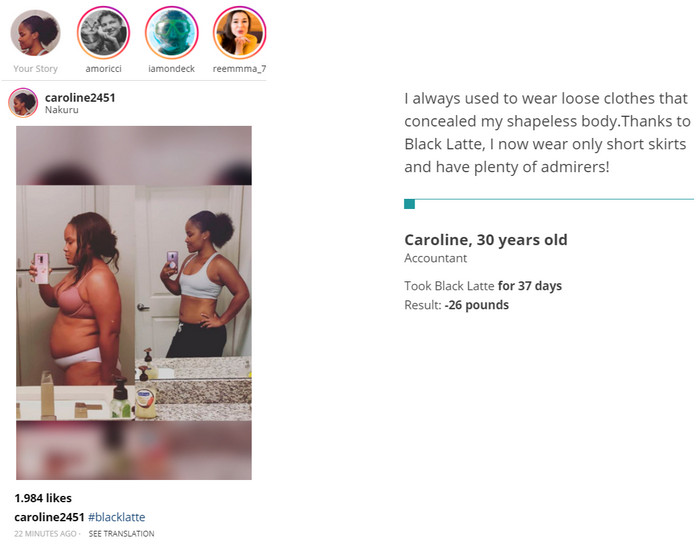Open the Your Story avatar circle

35,33
